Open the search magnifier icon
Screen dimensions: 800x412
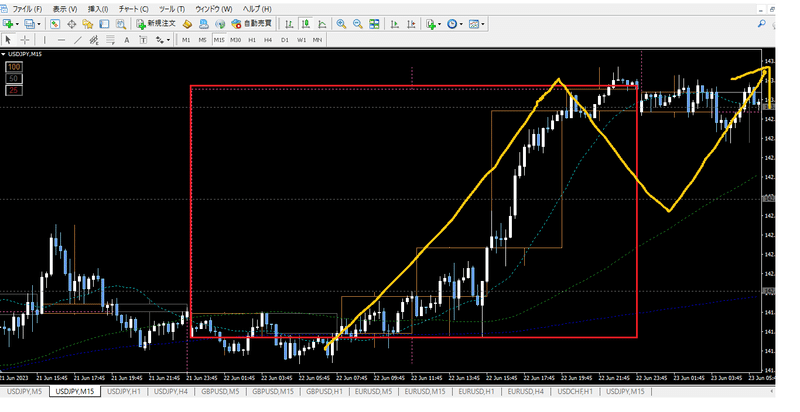[x=762, y=23]
